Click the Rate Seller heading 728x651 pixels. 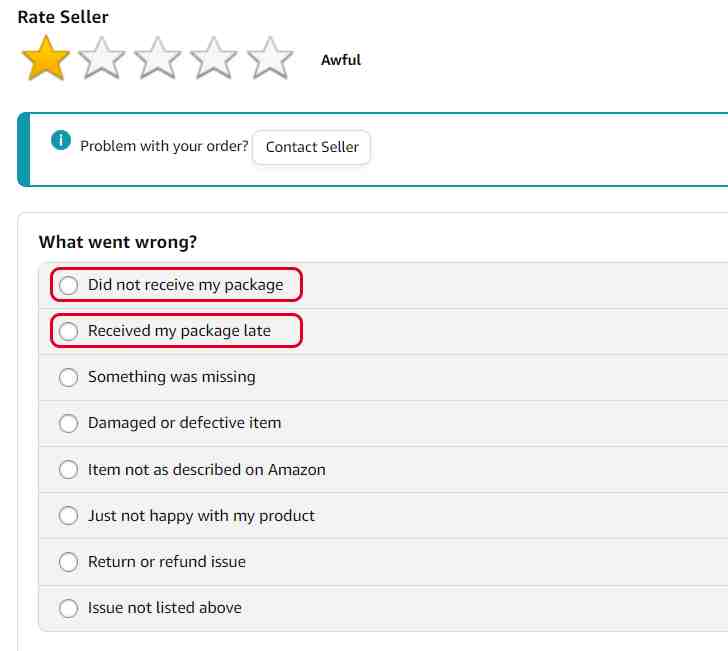point(63,17)
